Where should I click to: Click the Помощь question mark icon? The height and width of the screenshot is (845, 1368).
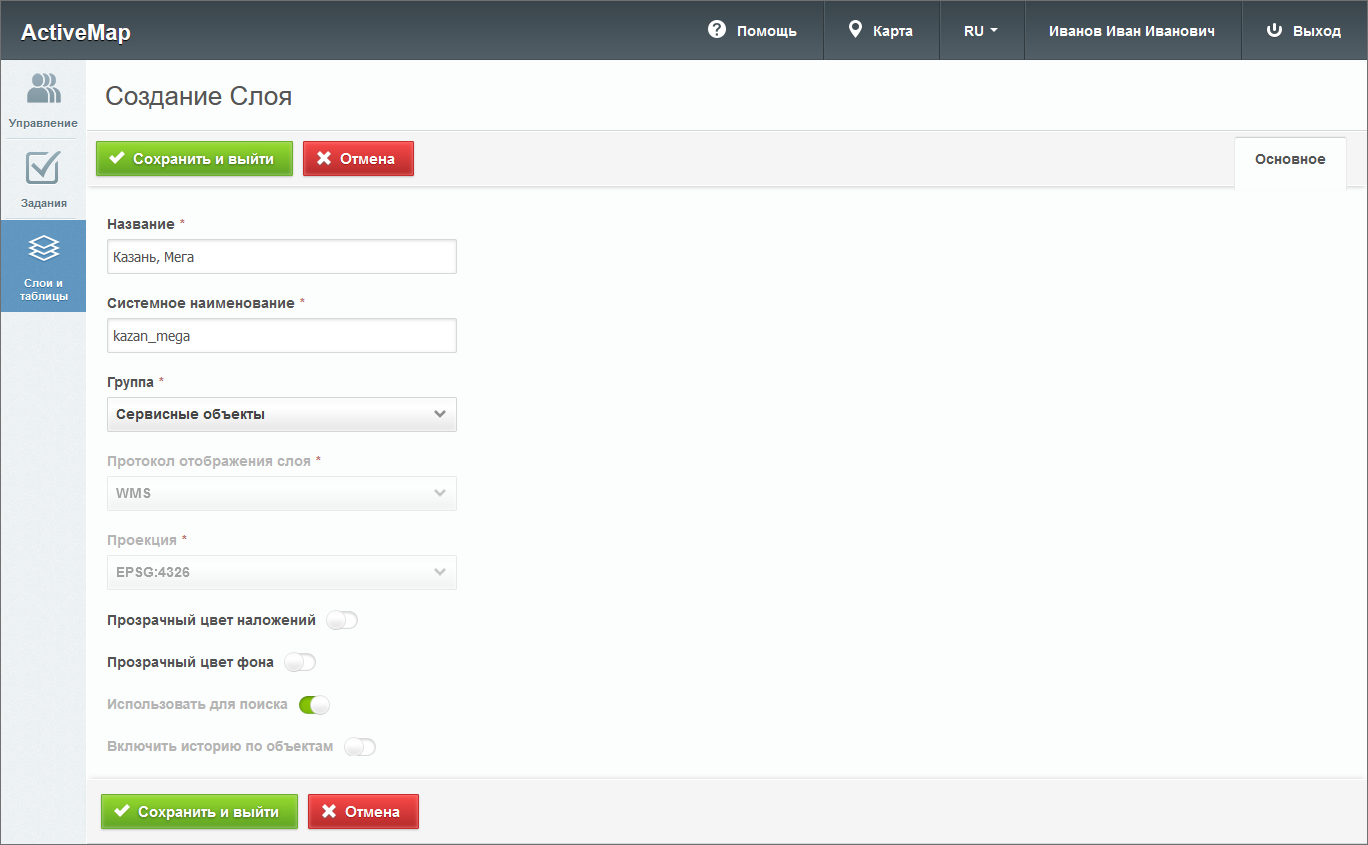716,30
